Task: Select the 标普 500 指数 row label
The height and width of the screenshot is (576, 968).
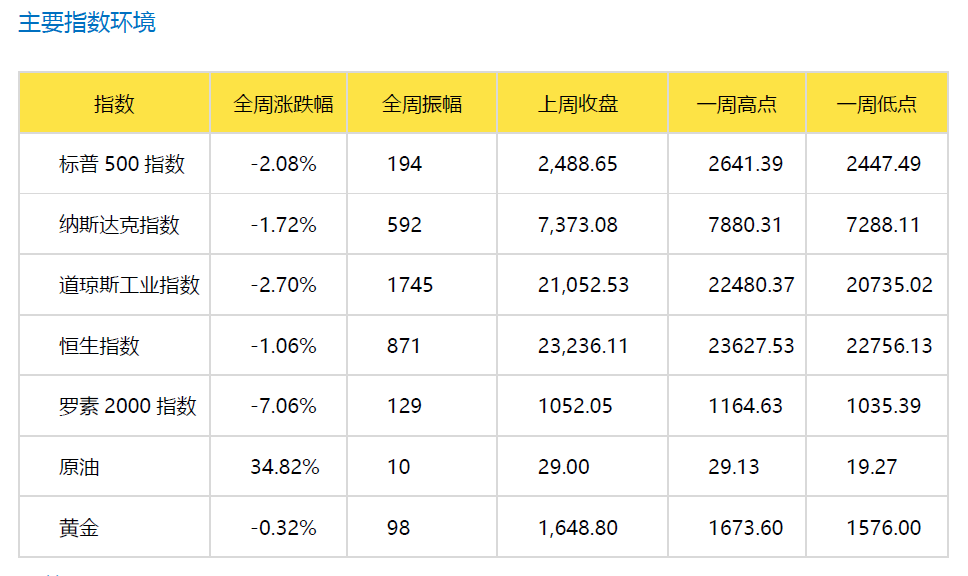Action: pos(122,164)
